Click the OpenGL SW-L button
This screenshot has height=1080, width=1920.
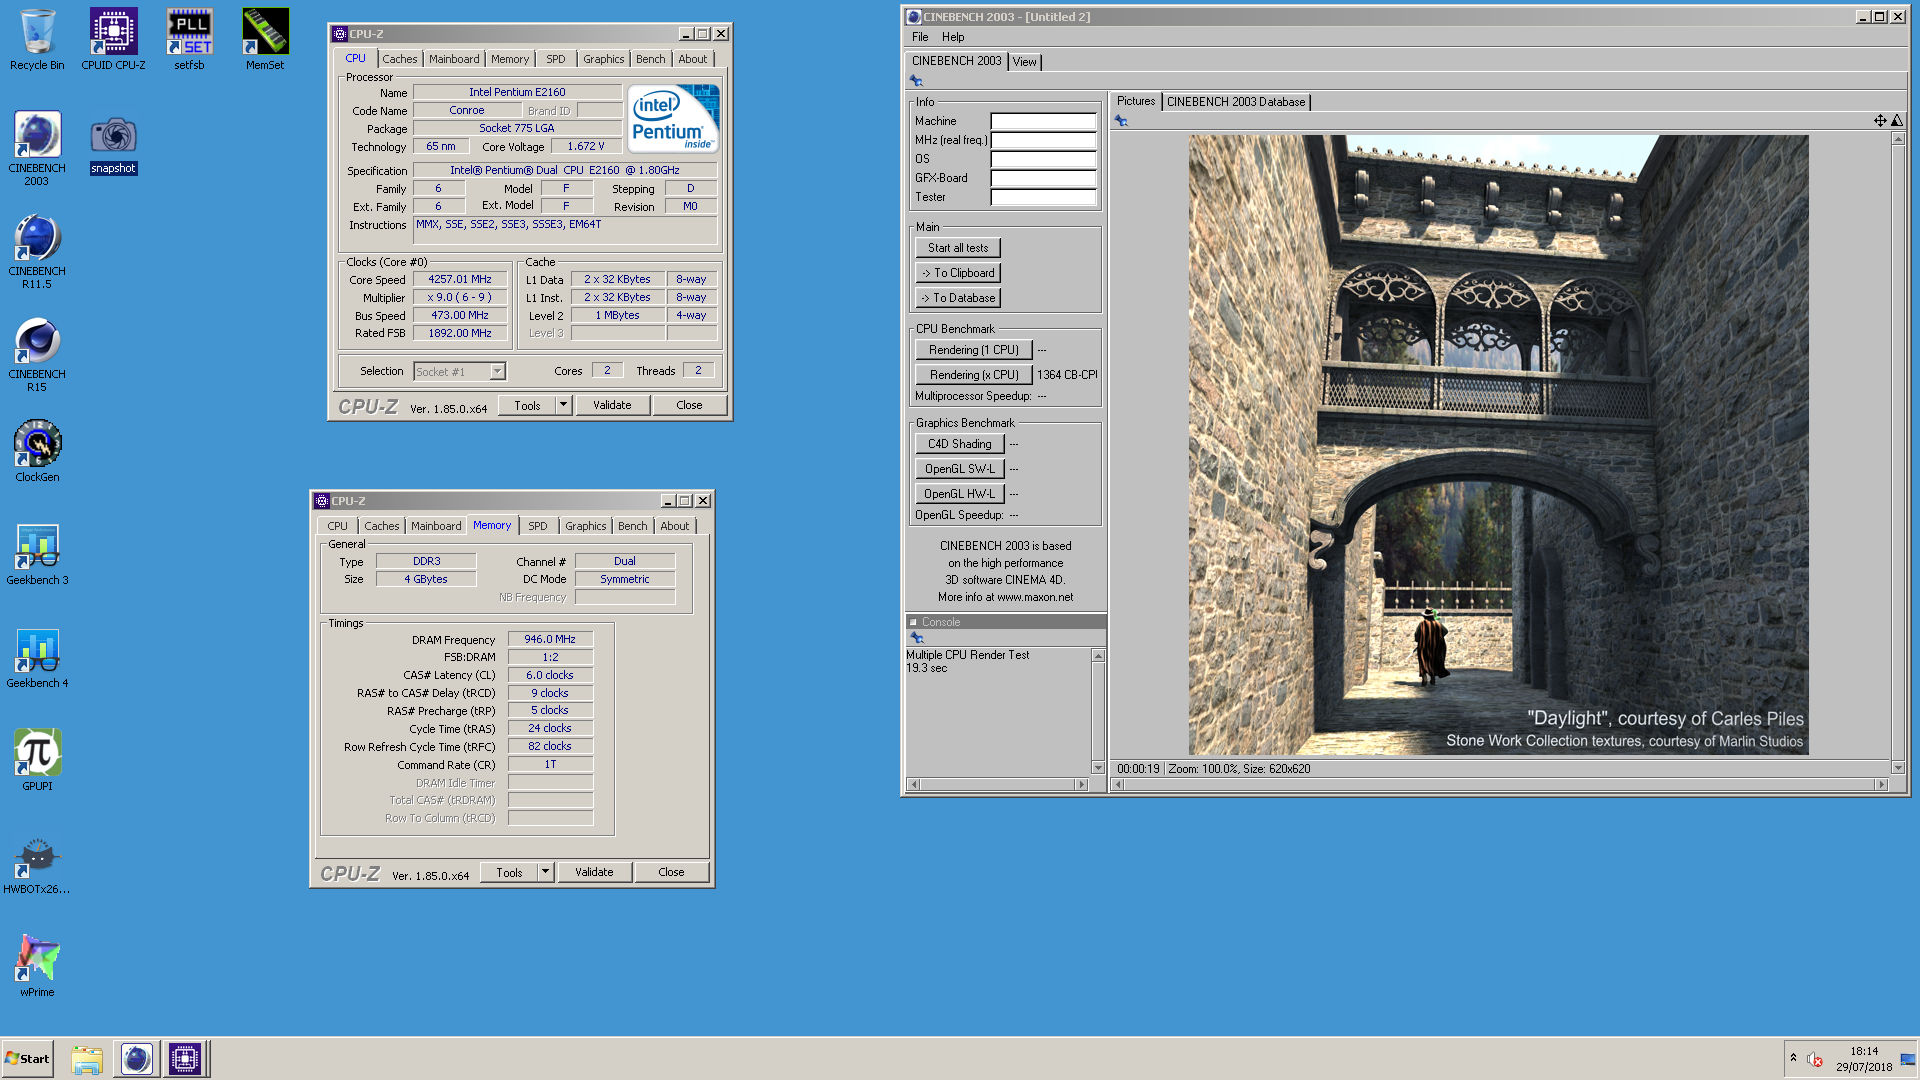[960, 469]
